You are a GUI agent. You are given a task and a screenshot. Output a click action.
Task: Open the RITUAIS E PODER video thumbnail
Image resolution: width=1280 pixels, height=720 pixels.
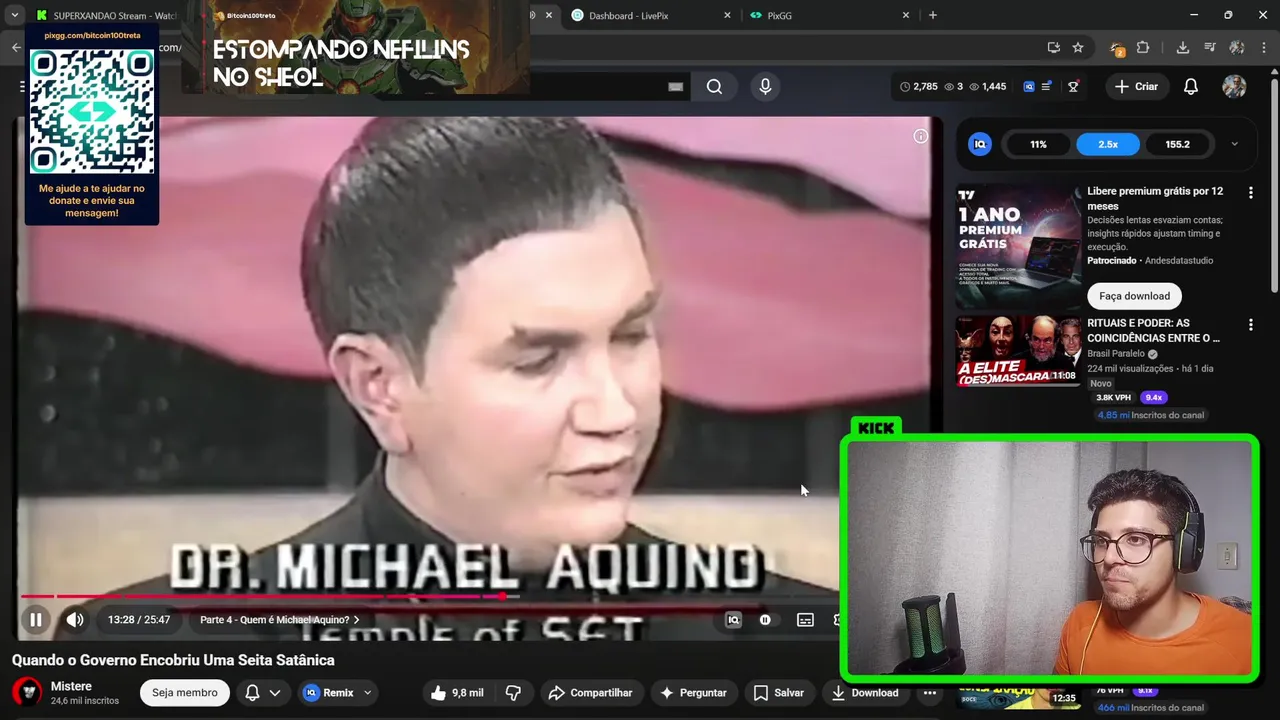1018,351
